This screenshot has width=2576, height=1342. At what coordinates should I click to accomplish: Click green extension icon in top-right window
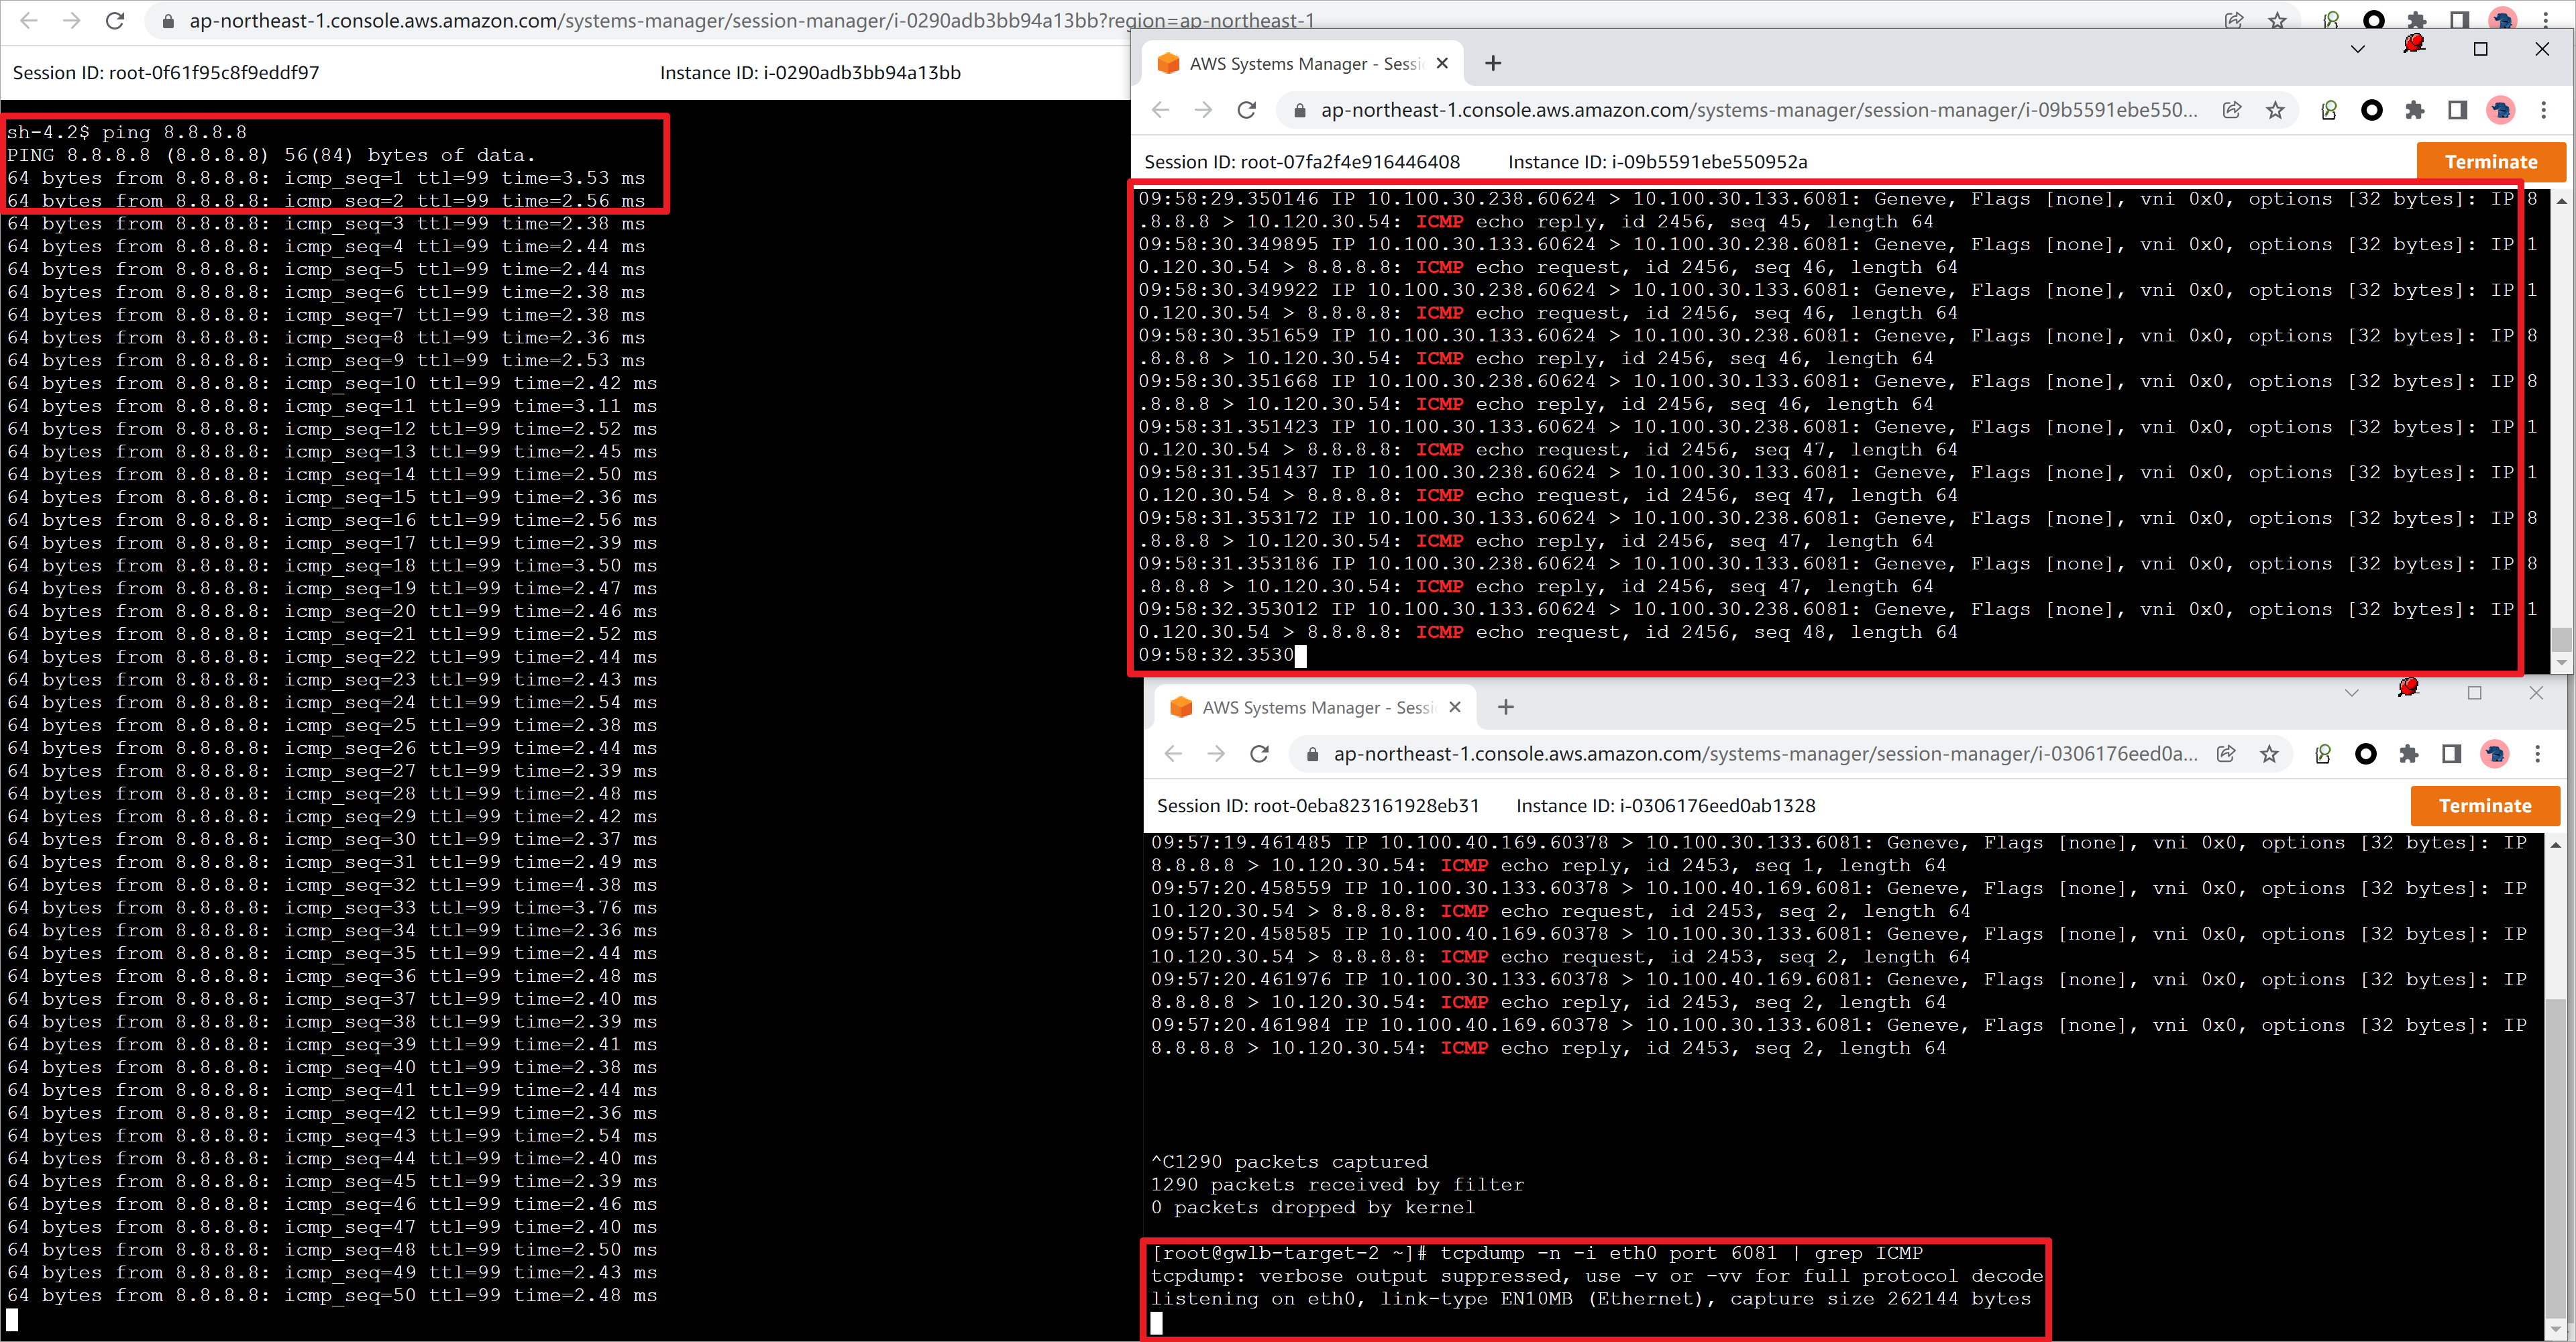tap(2329, 110)
